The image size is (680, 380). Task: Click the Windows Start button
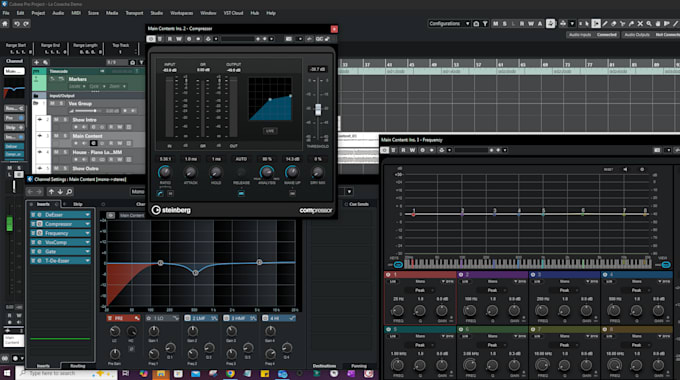point(7,373)
